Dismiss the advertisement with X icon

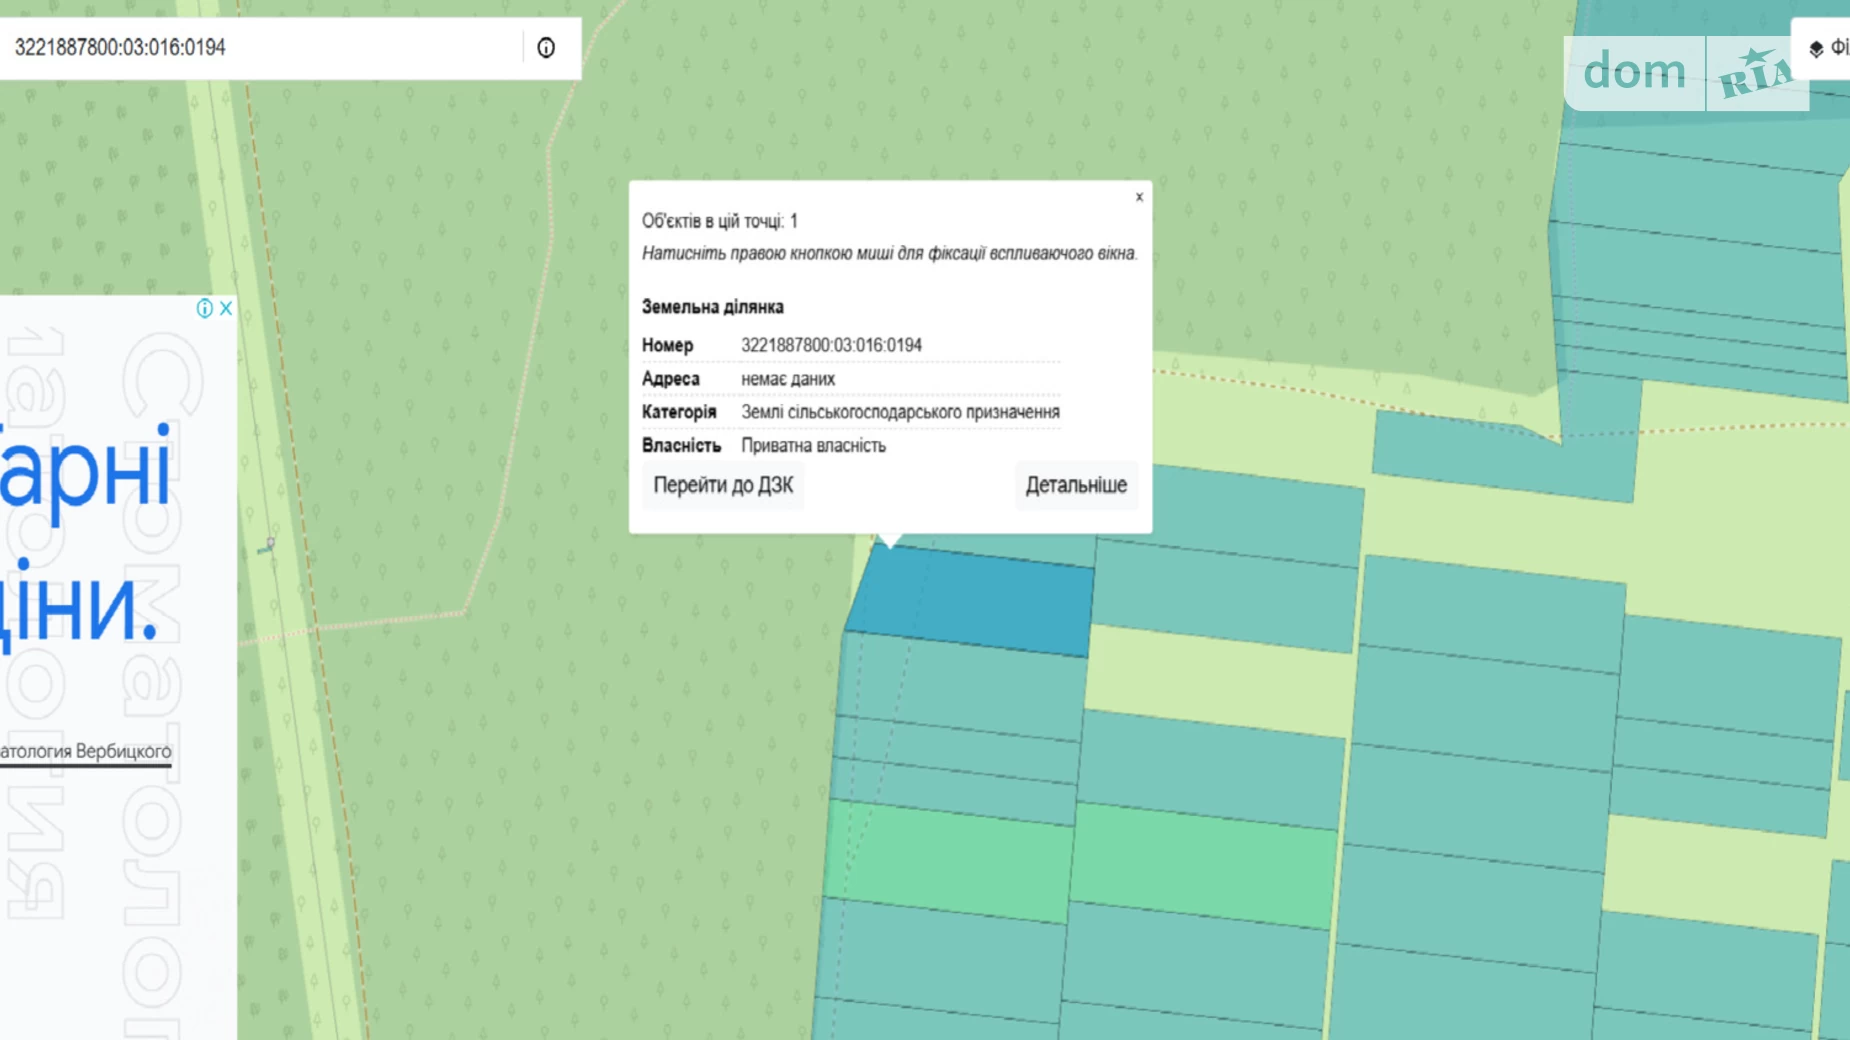click(x=226, y=308)
